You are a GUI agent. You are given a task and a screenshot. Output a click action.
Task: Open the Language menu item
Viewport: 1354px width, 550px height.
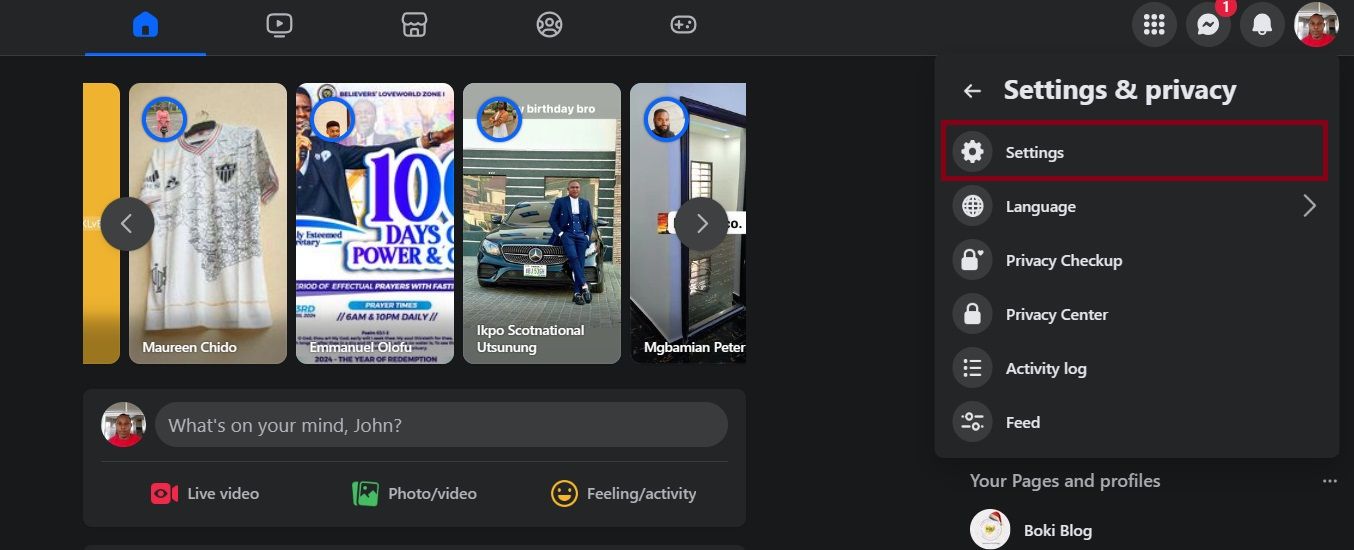(x=1134, y=206)
